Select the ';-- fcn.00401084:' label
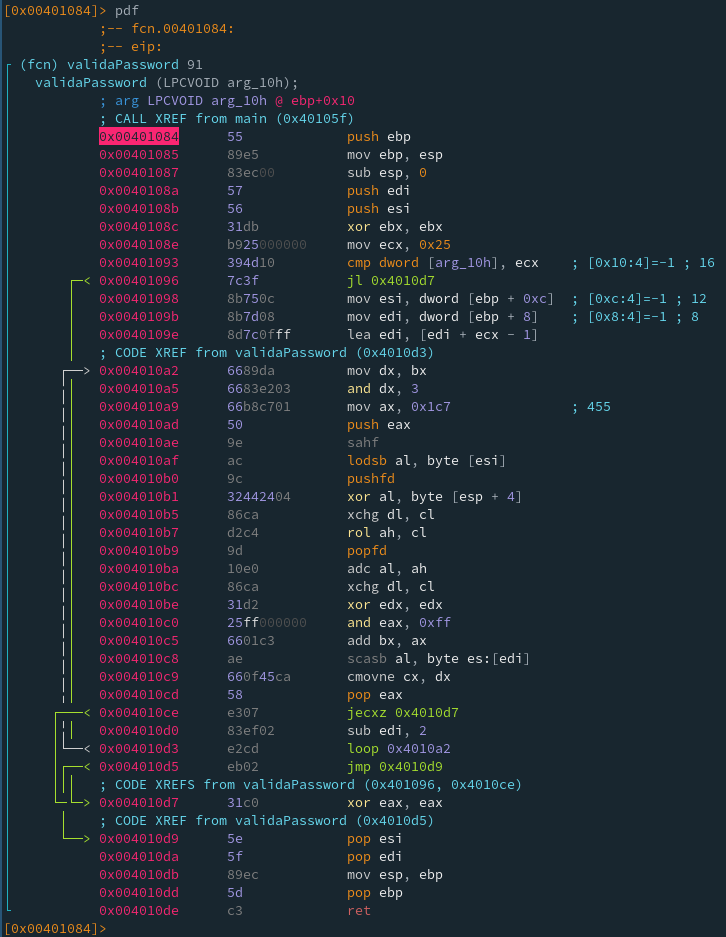Viewport: 726px width, 937px height. point(167,29)
